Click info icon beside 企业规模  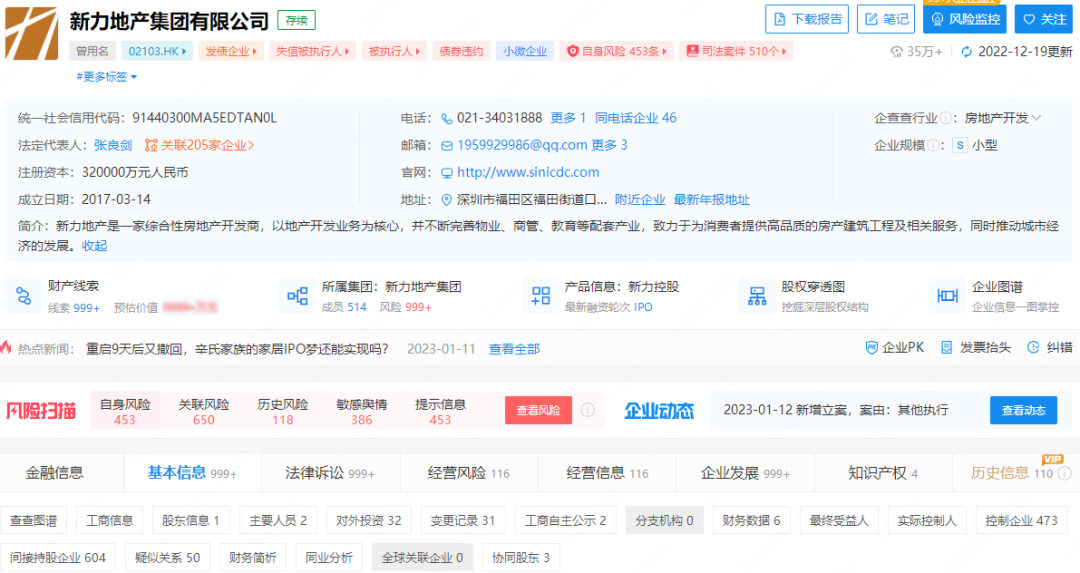pos(933,145)
